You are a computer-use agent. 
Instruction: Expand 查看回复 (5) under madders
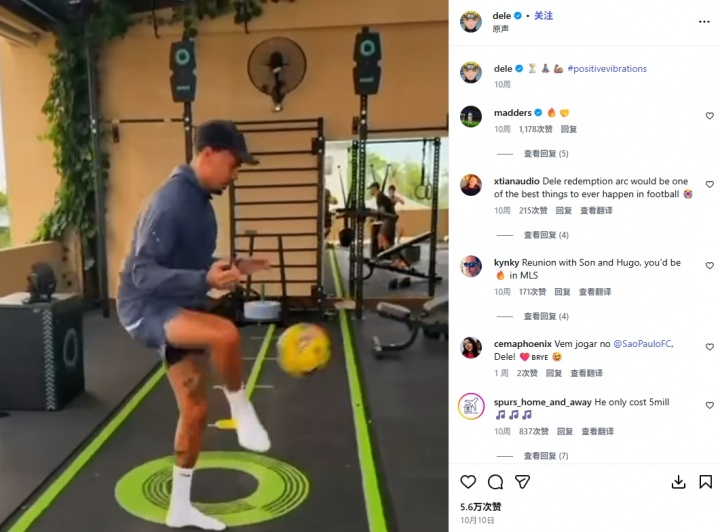(546, 153)
